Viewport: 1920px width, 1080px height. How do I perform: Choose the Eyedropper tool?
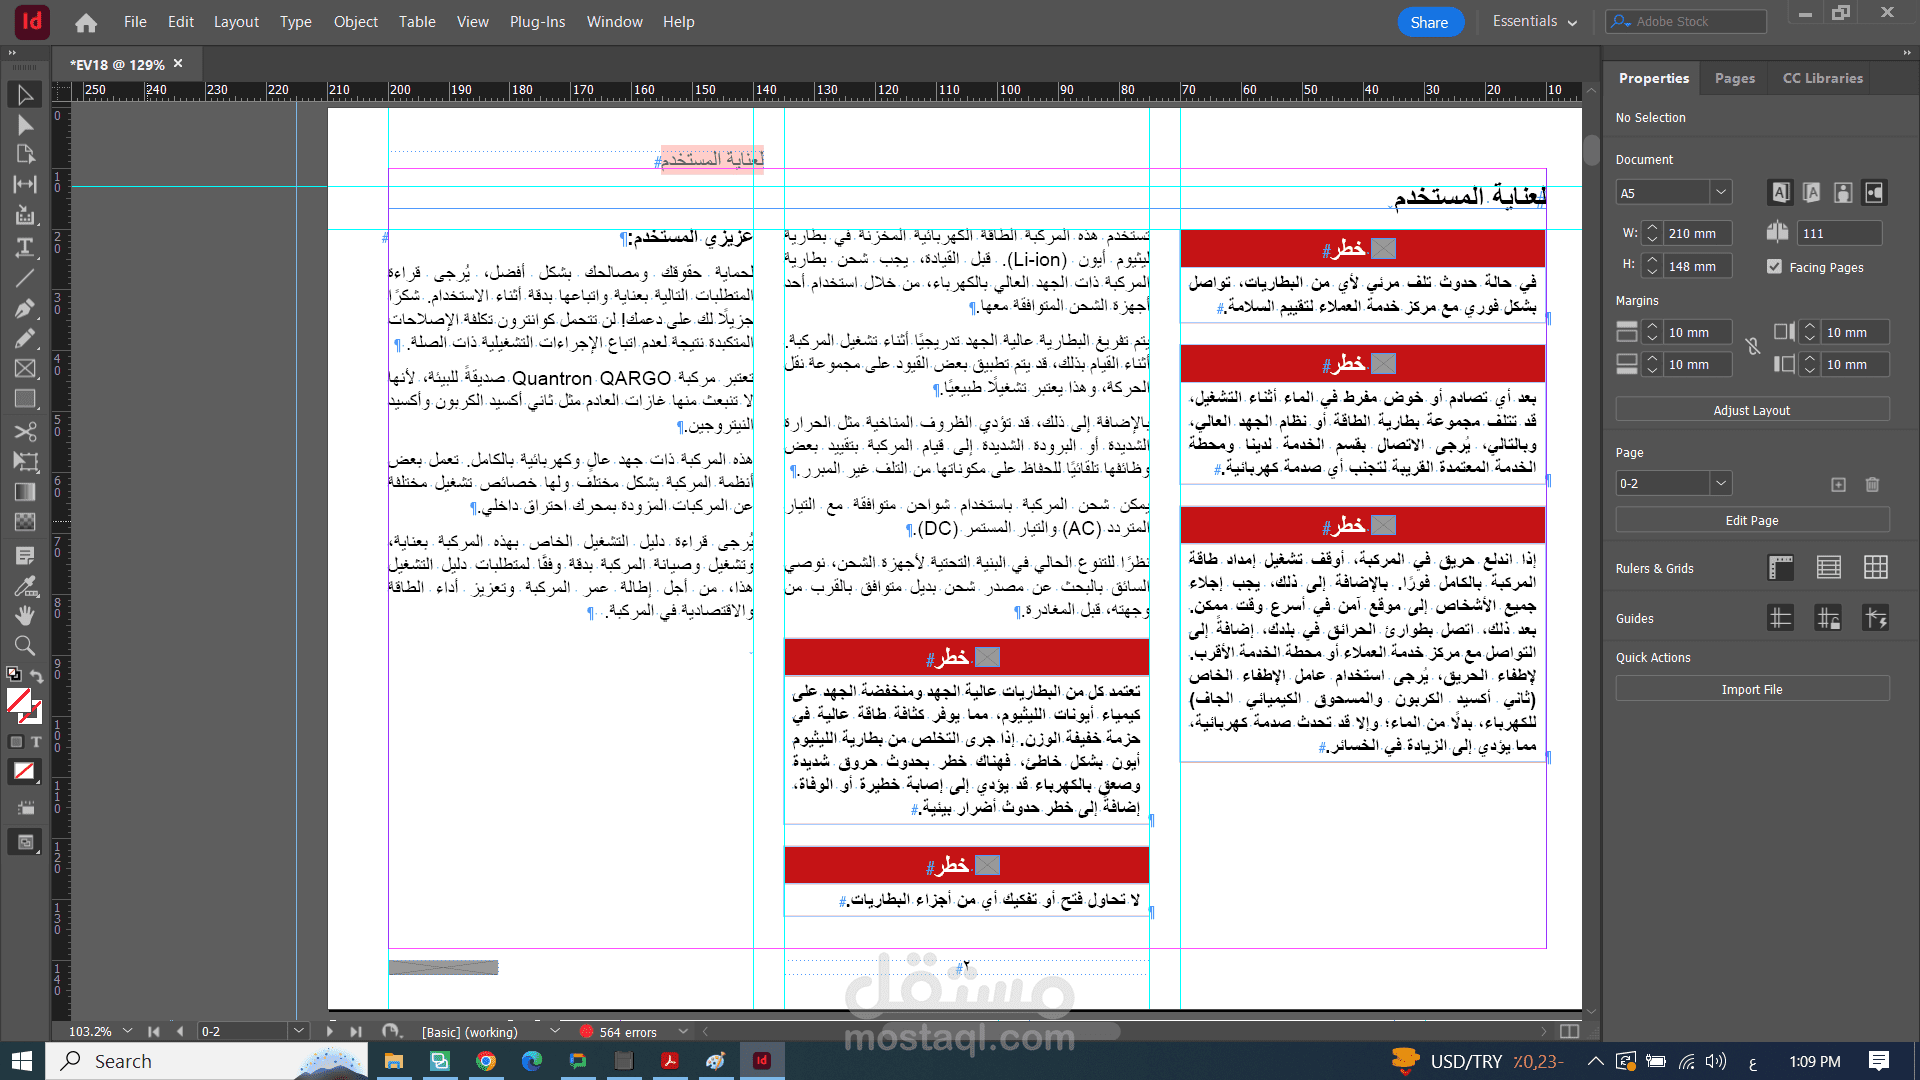click(x=25, y=585)
